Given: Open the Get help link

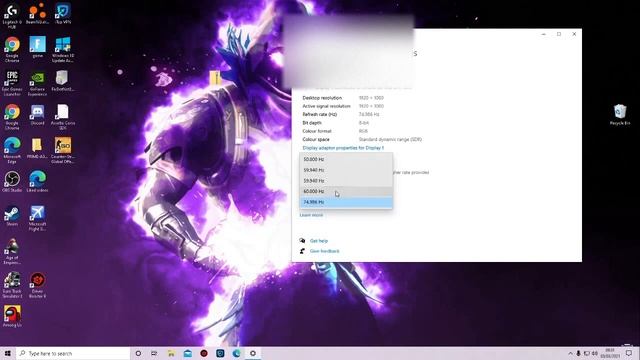Looking at the screenshot, I should click(x=318, y=241).
